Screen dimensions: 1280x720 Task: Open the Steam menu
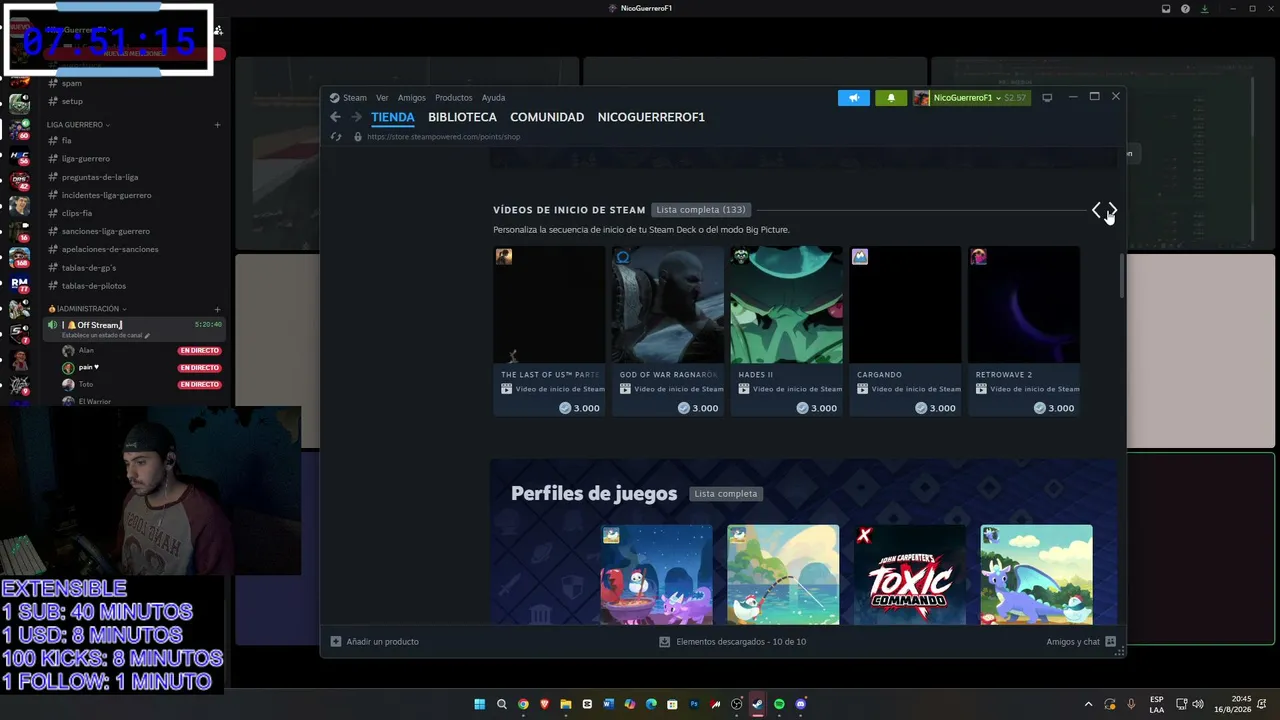pyautogui.click(x=355, y=98)
